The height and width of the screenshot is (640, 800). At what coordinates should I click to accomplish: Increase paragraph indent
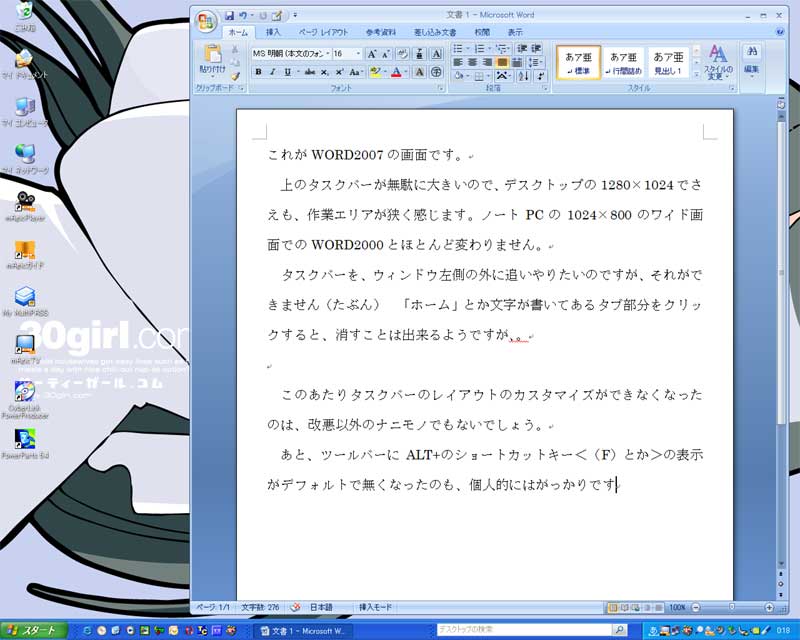(536, 48)
